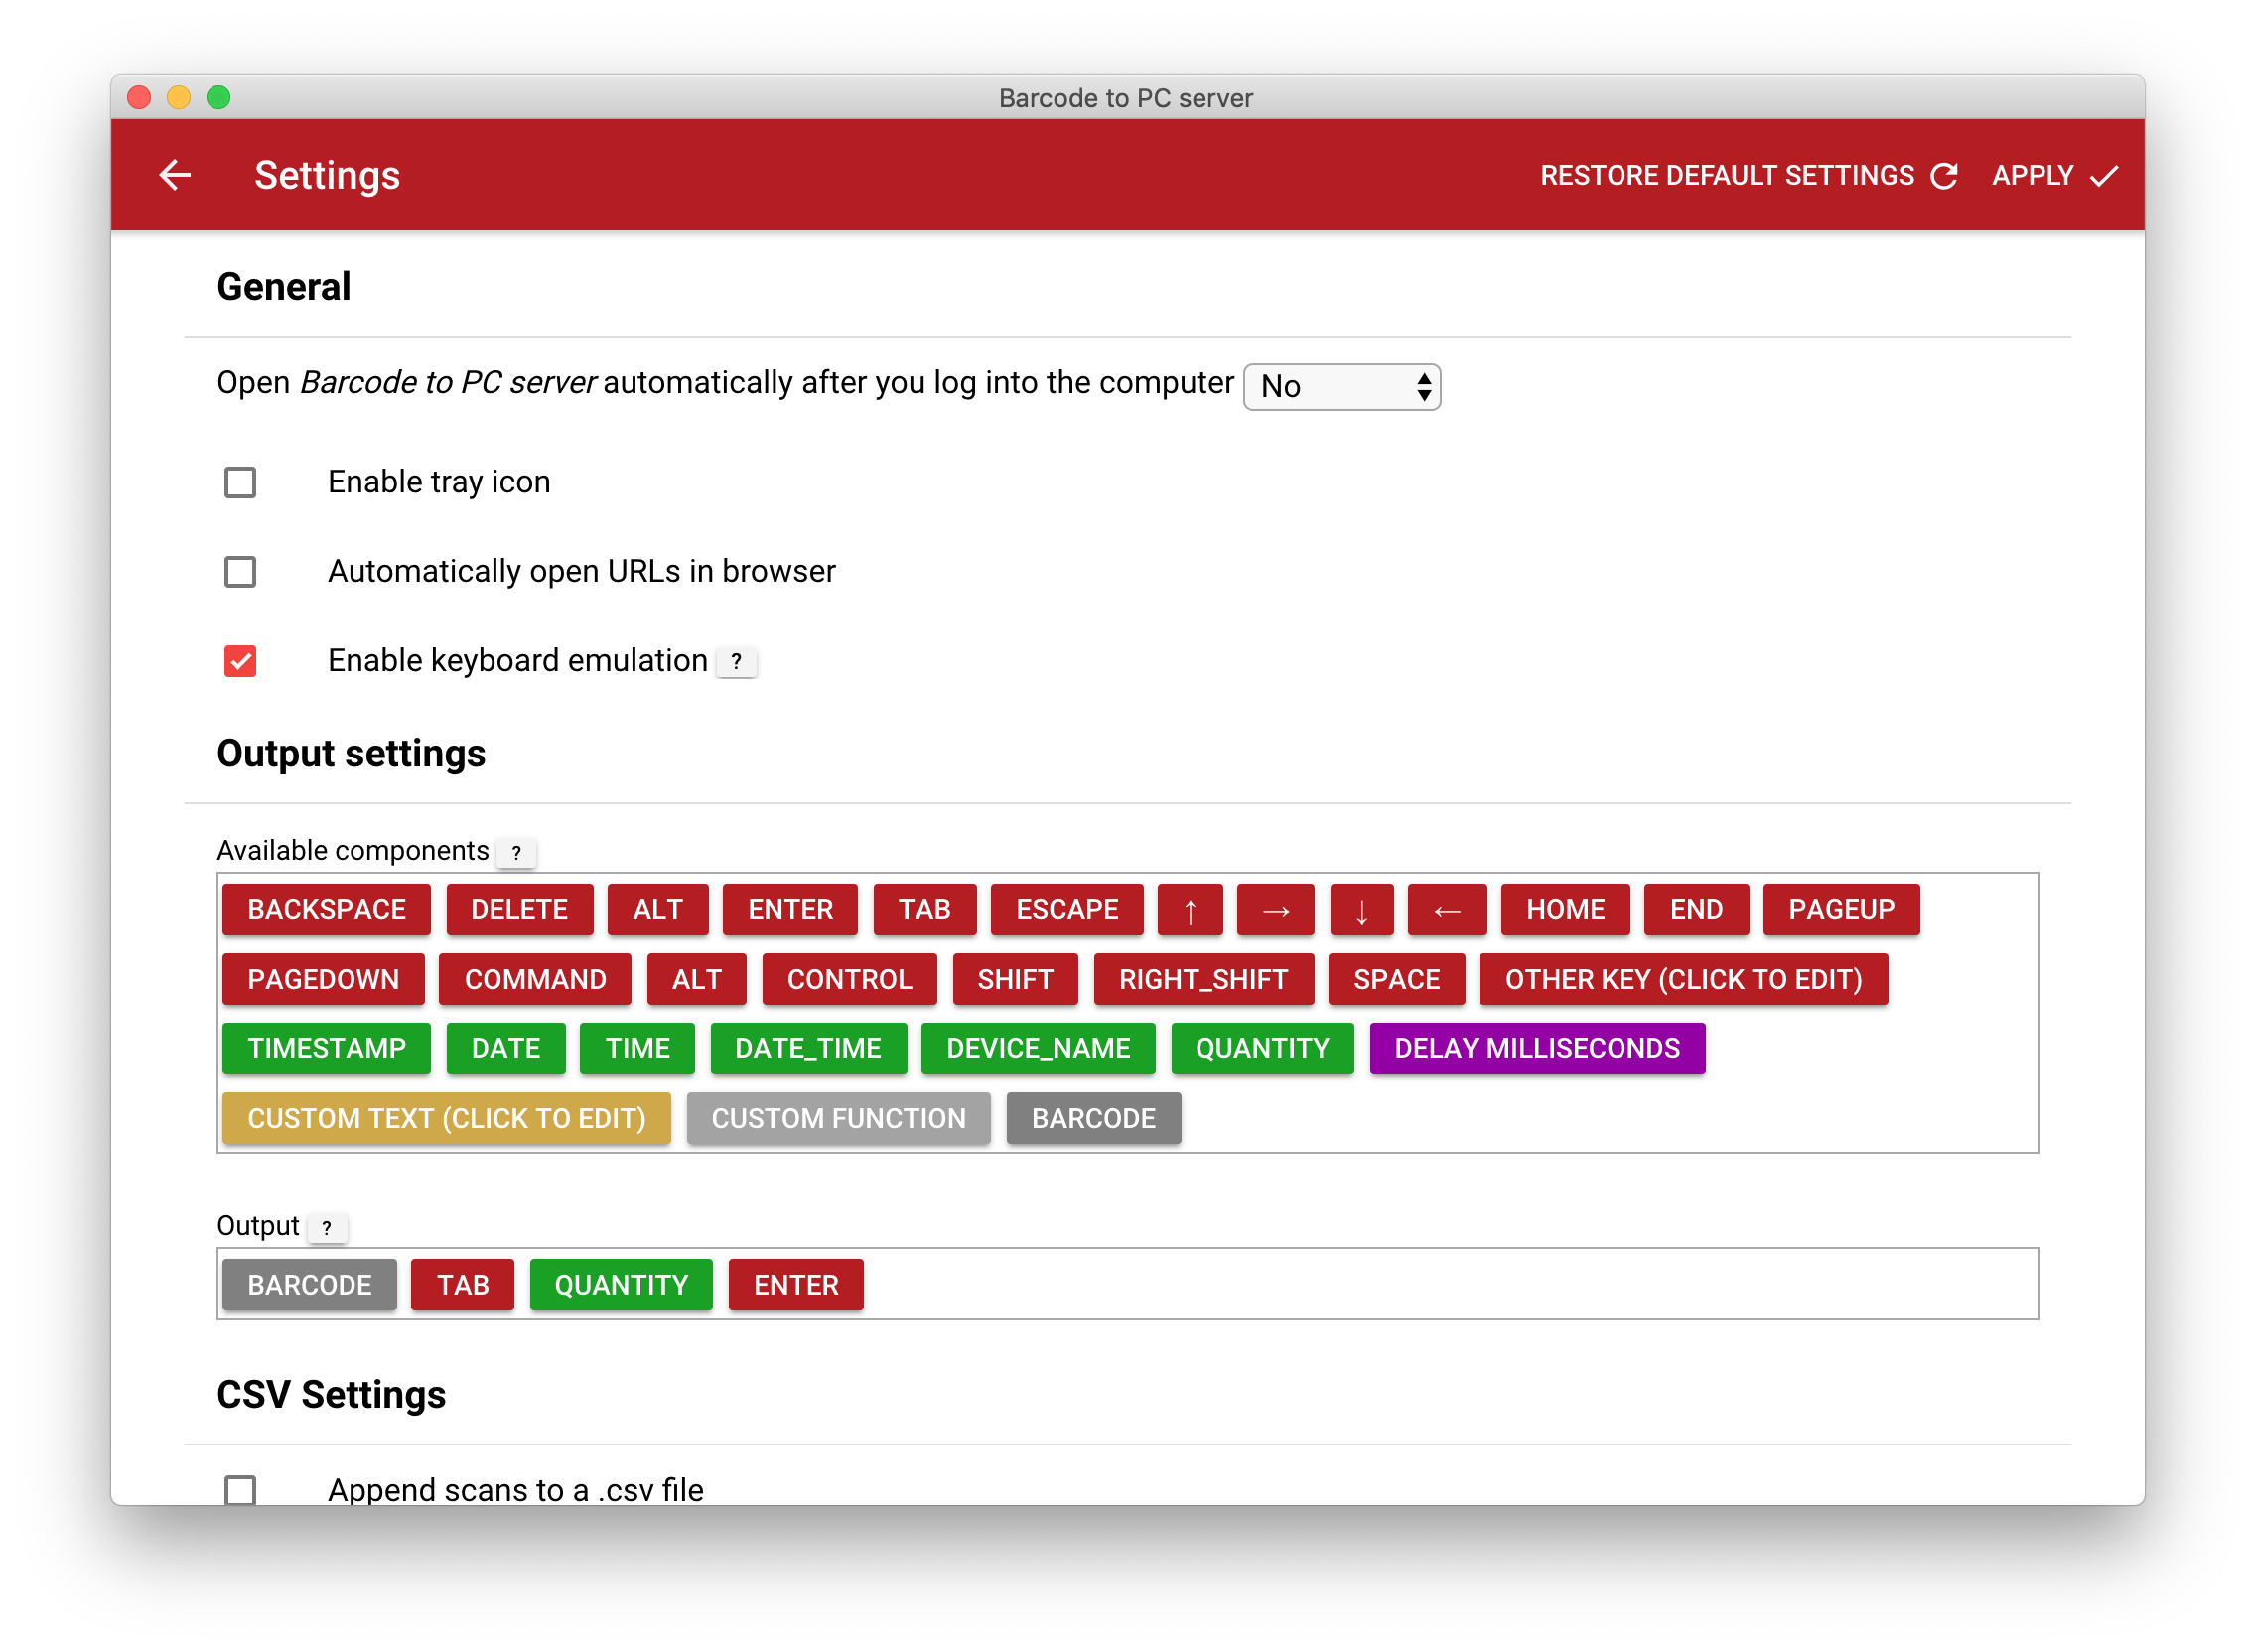Select the SPACE component
The image size is (2256, 1652).
[x=1396, y=979]
